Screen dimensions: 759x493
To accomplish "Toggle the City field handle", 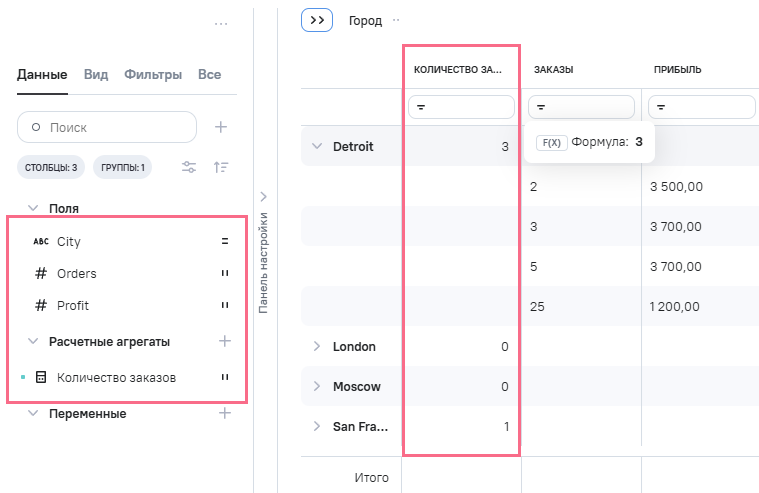I will (225, 241).
